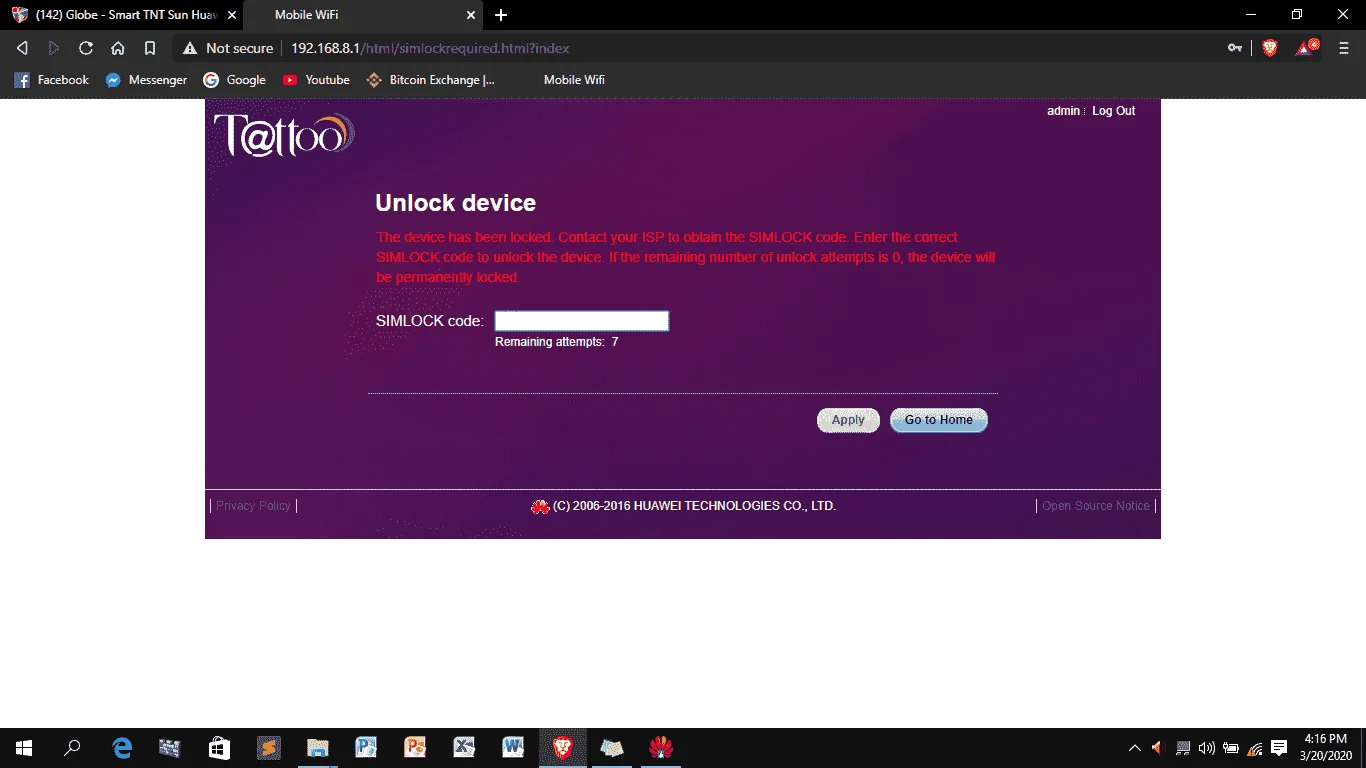
Task: Open the Privacy Policy link
Action: coord(253,506)
